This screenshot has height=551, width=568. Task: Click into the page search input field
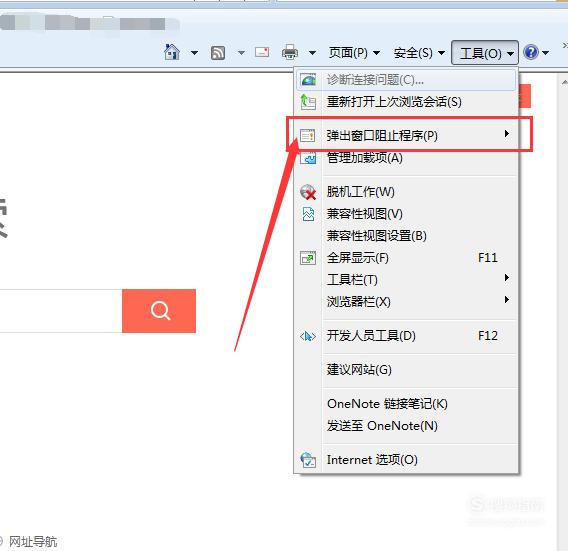click(x=61, y=311)
